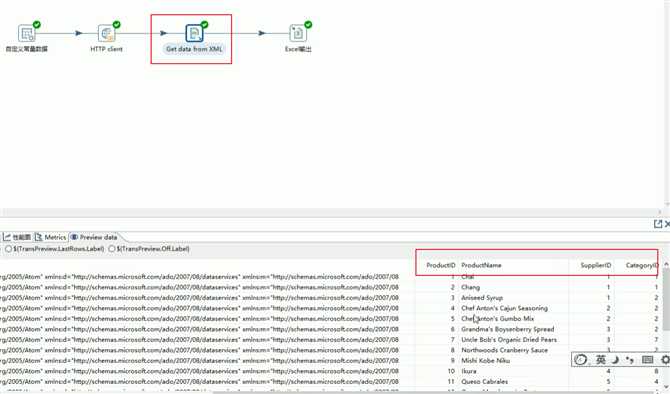Select the Northwoods Cranberry Sauce cell
The width and height of the screenshot is (670, 394).
click(x=504, y=350)
